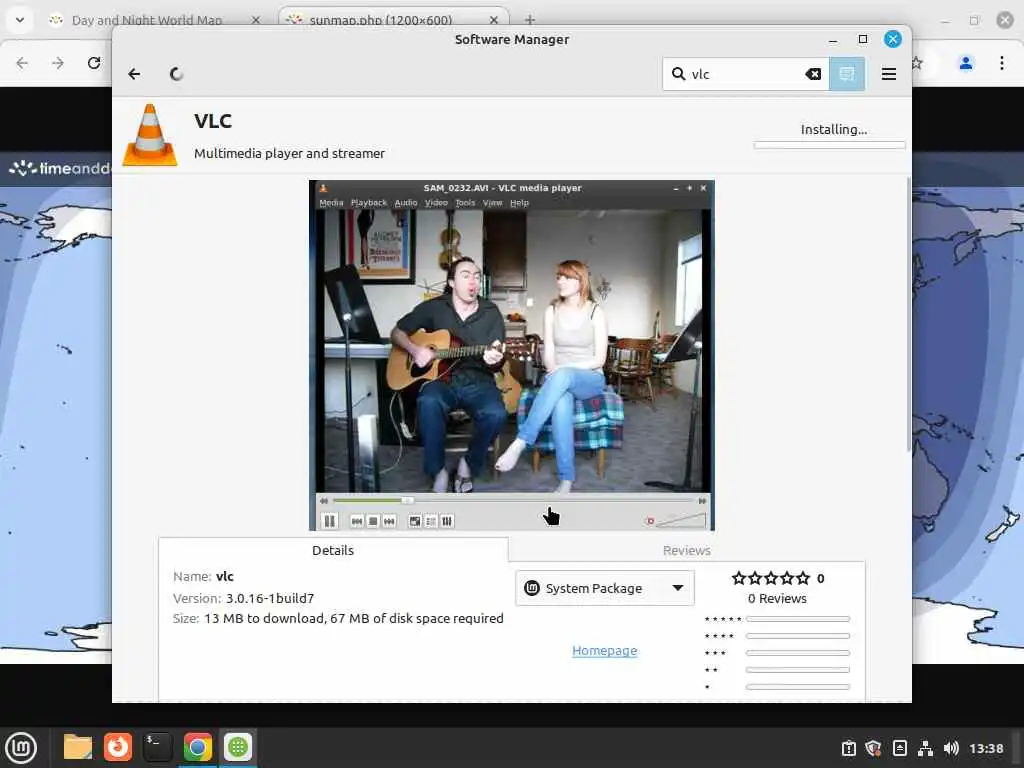1024x768 pixels.
Task: Clear the 'vlc' search text
Action: 813,74
